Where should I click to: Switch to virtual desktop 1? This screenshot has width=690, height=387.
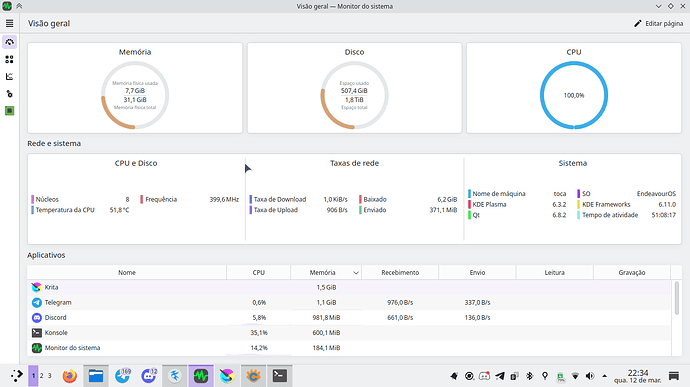point(33,376)
